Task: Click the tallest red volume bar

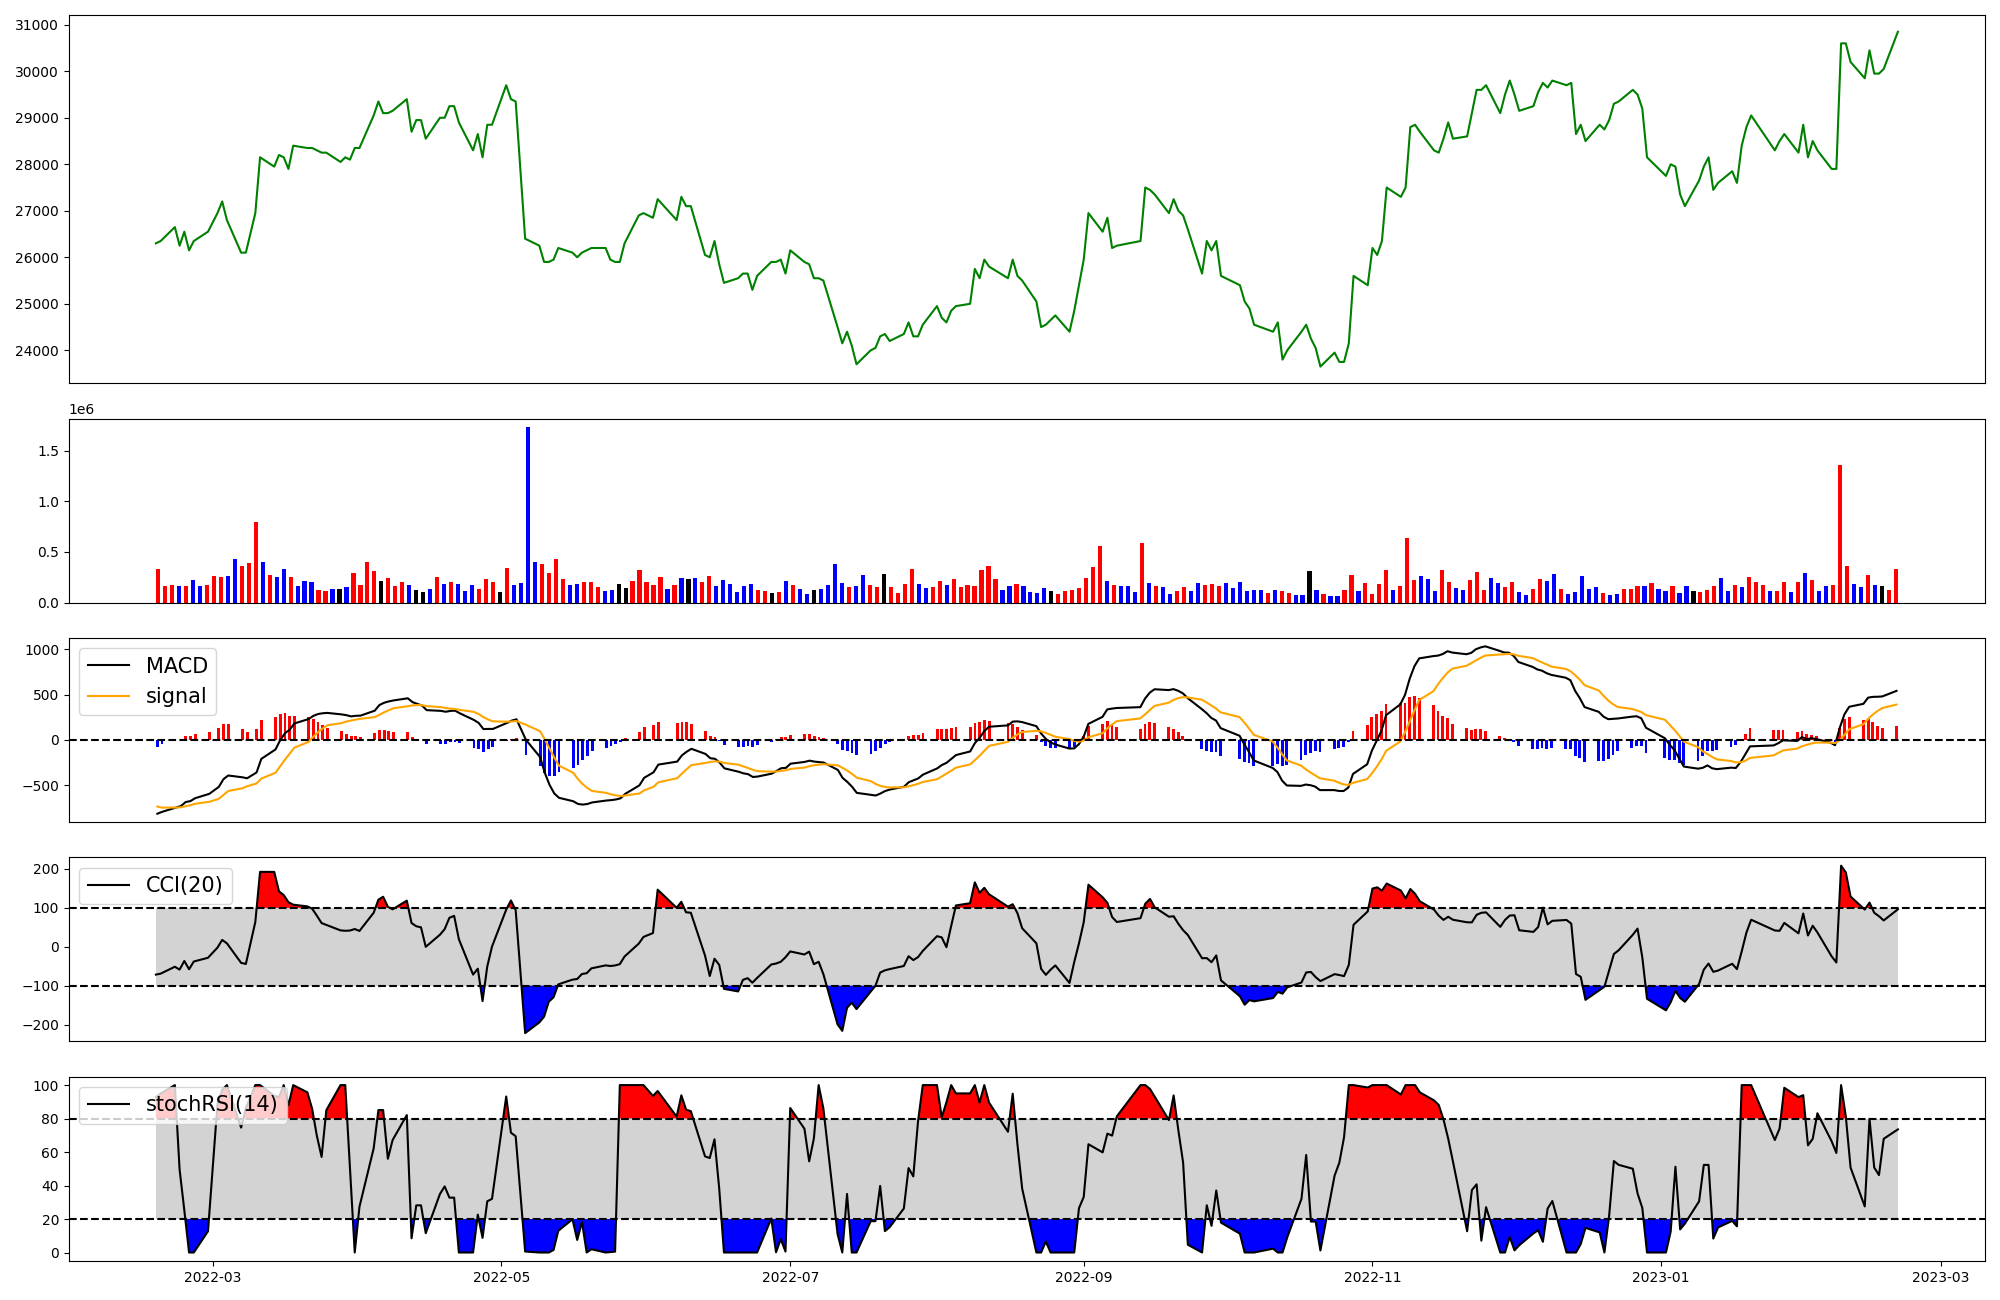Action: tap(1839, 533)
